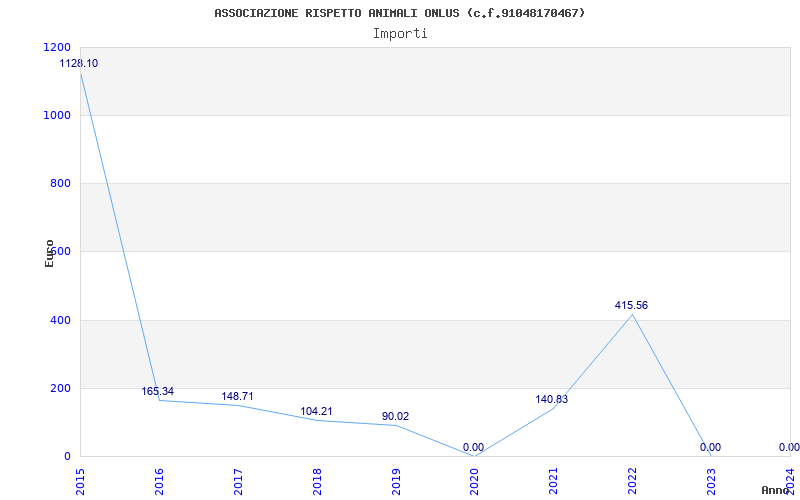800x500 pixels.
Task: Click the 2024 x-axis year label
Action: point(790,480)
